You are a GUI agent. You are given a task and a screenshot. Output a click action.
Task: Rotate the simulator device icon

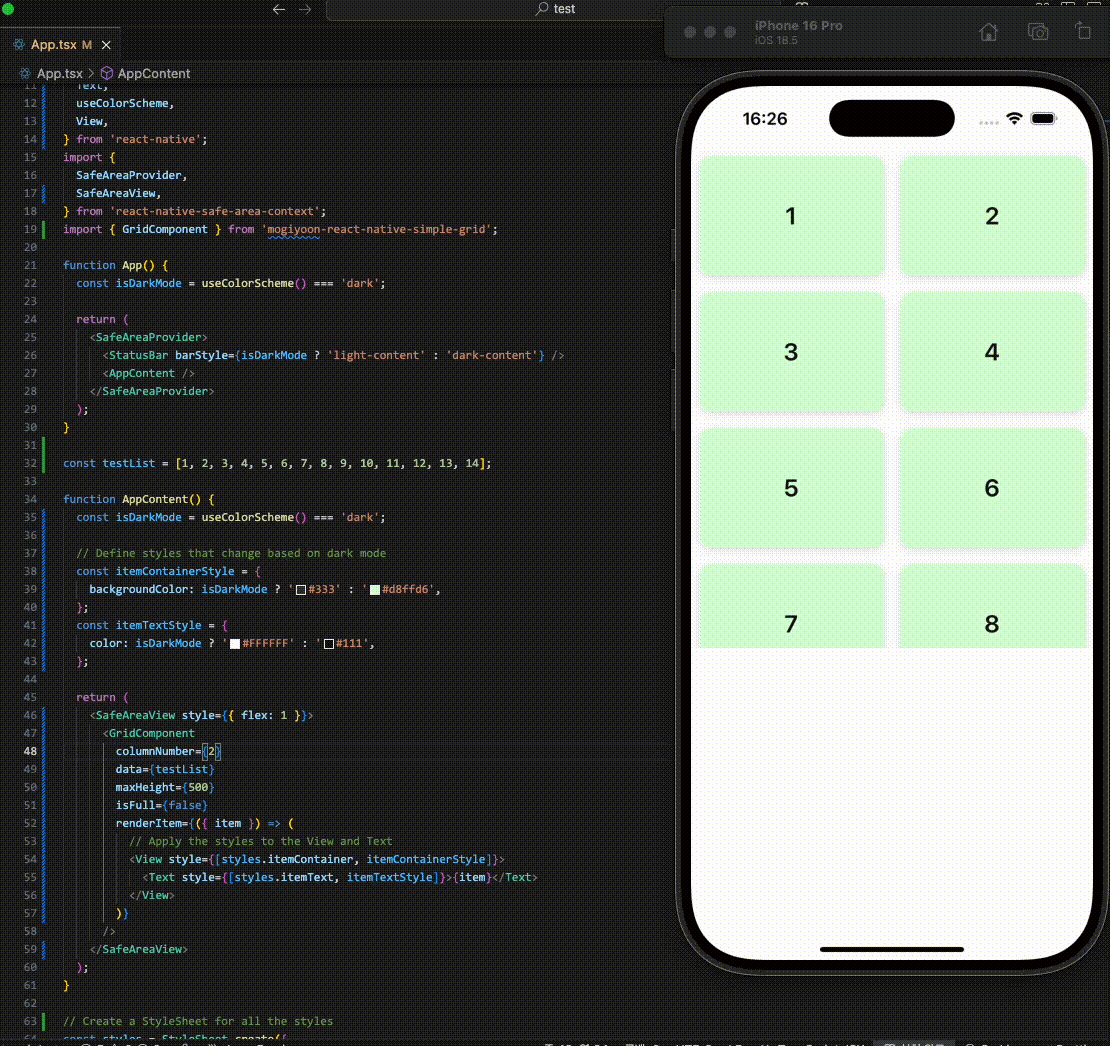point(1083,31)
